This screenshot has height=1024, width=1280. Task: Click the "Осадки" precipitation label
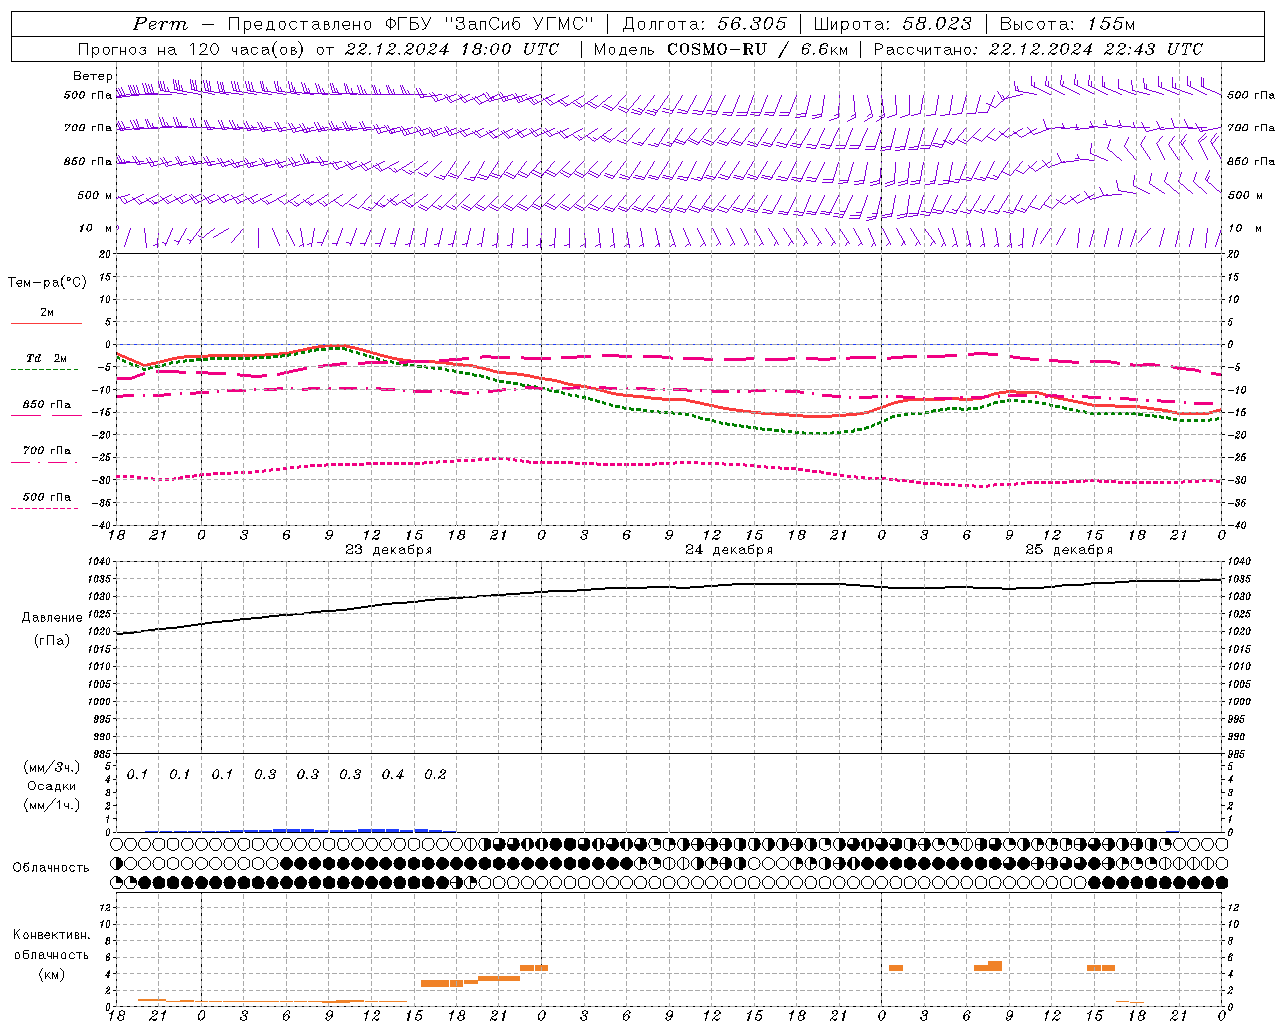[x=52, y=786]
